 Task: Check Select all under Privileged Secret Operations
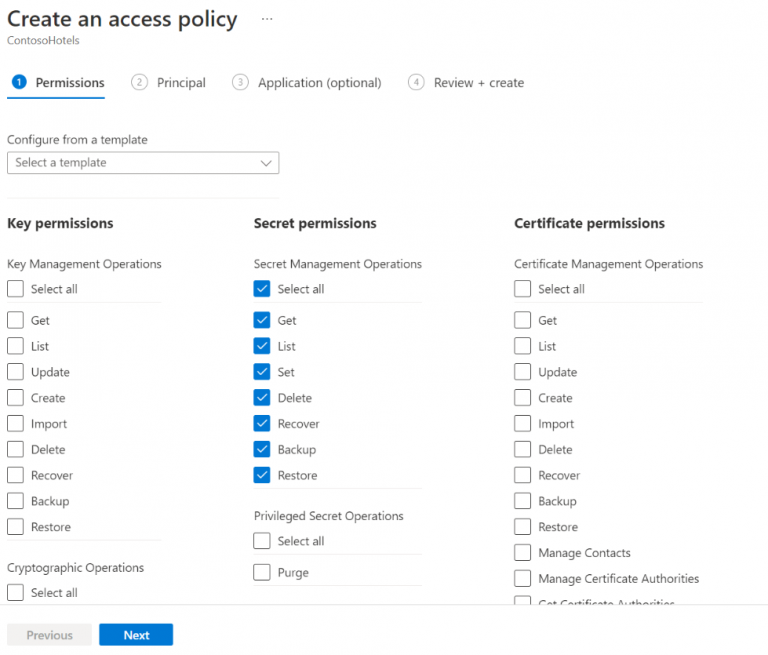(x=262, y=541)
